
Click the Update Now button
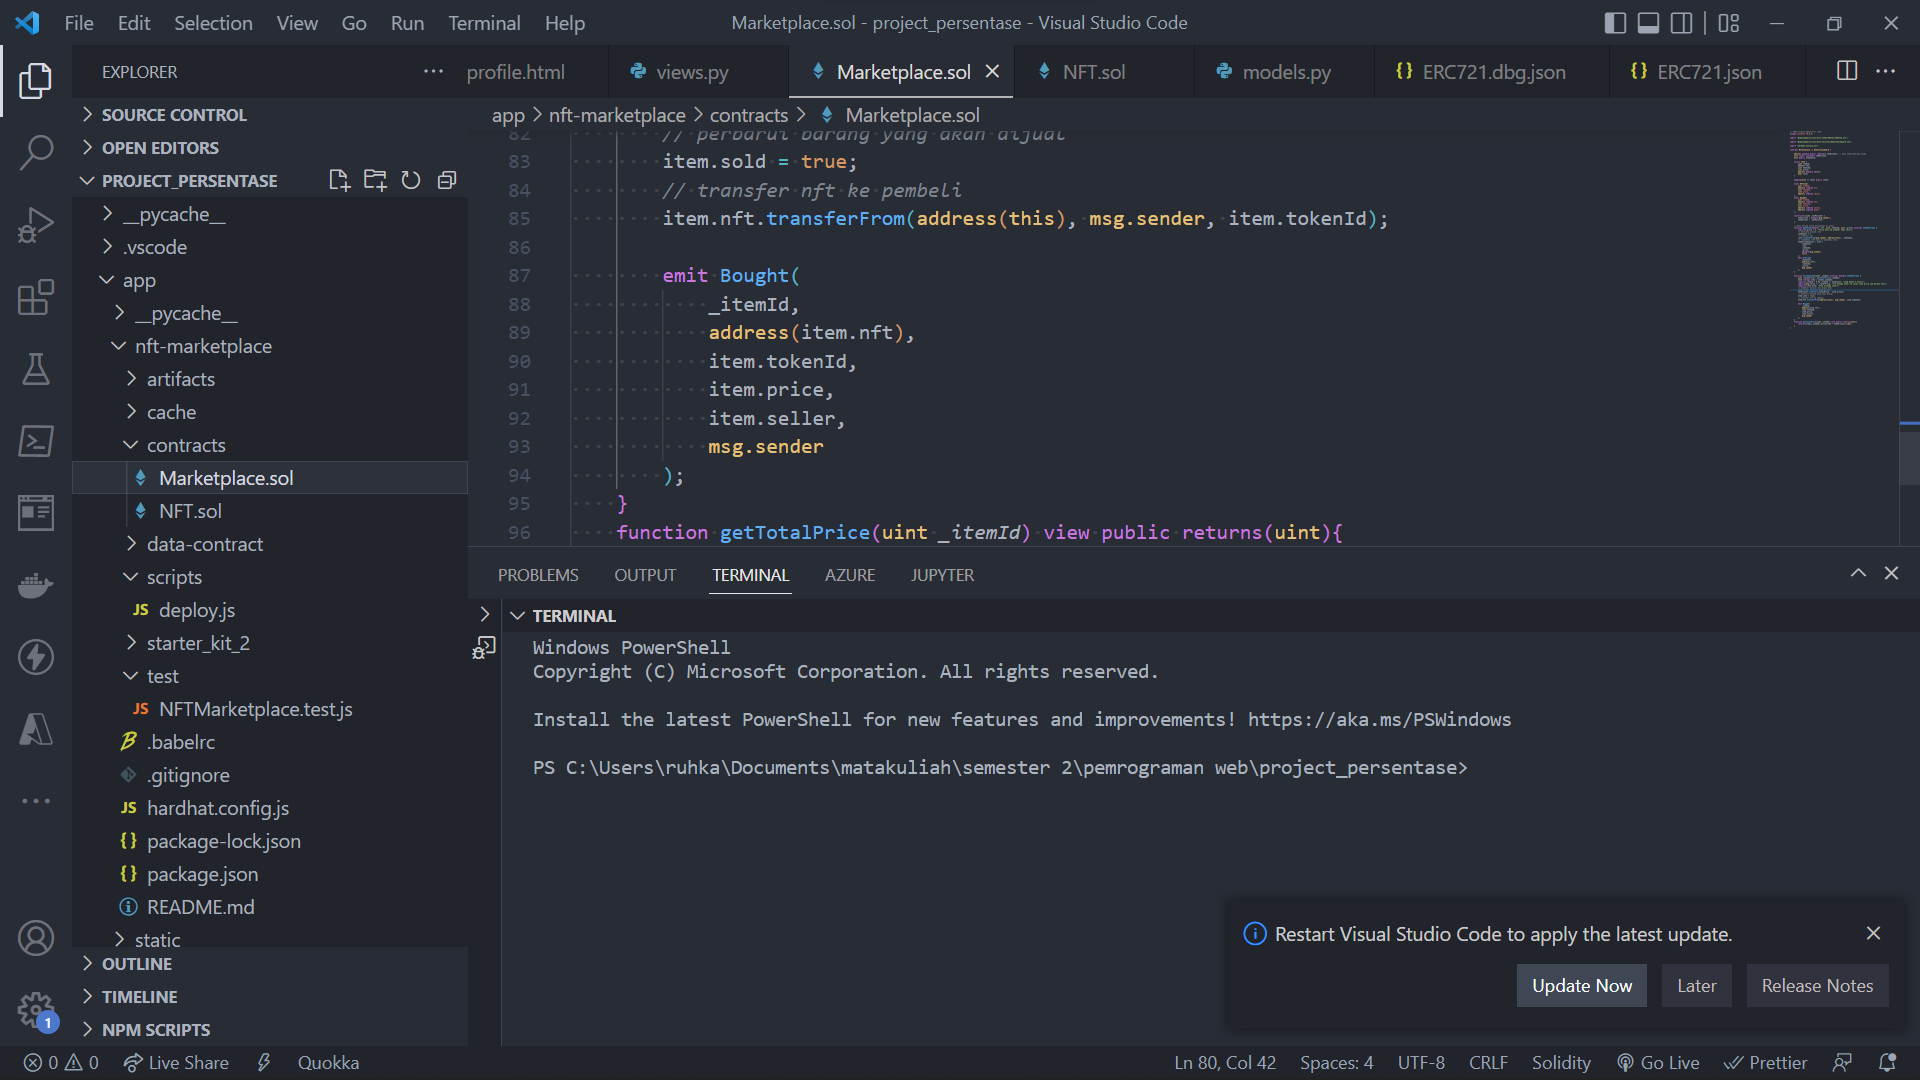tap(1582, 986)
